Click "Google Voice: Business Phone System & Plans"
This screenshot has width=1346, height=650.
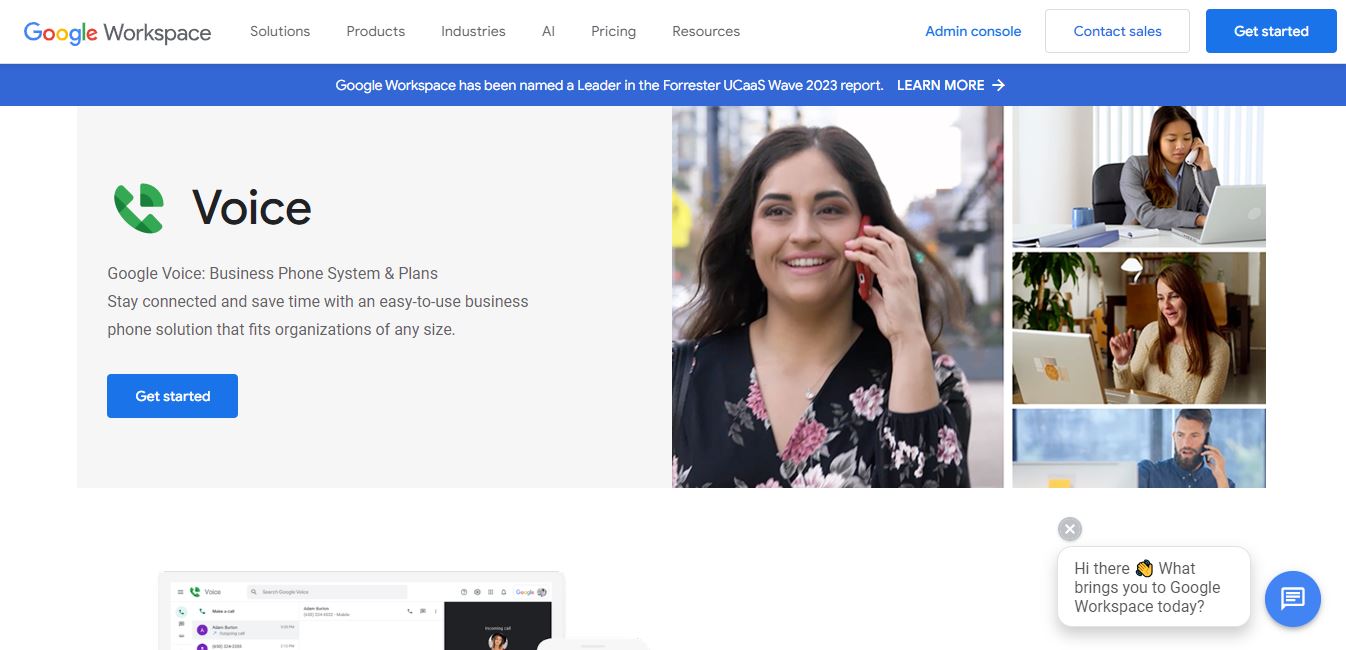tap(272, 273)
